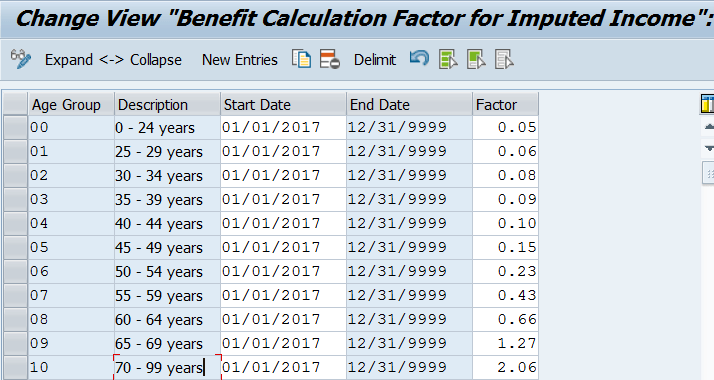Click the '40 - 44 years' description cell

[x=167, y=223]
